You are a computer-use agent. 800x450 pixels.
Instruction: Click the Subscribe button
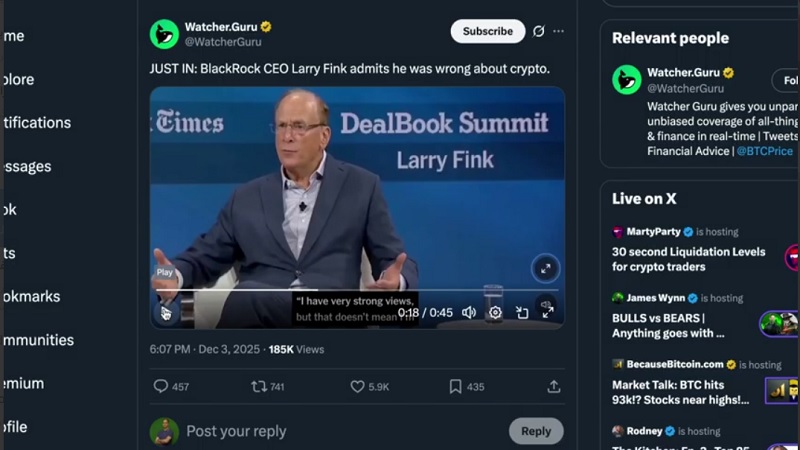coord(488,31)
